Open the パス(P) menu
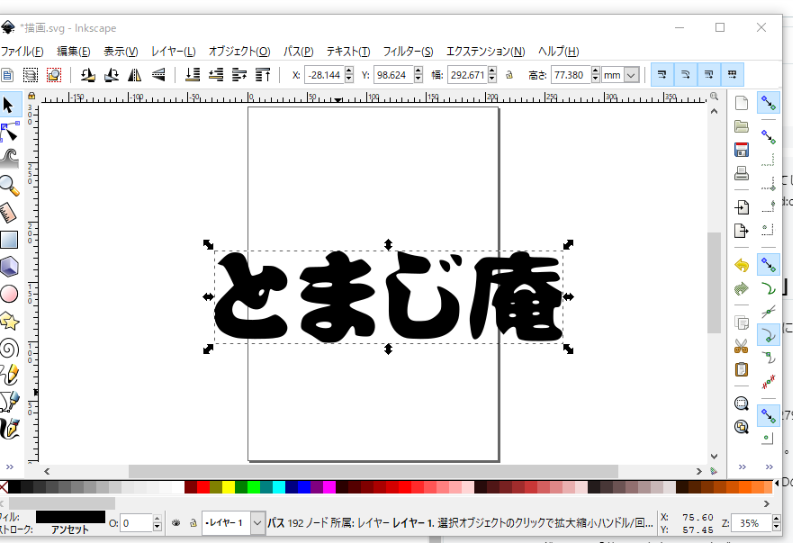The width and height of the screenshot is (793, 543). (x=298, y=51)
